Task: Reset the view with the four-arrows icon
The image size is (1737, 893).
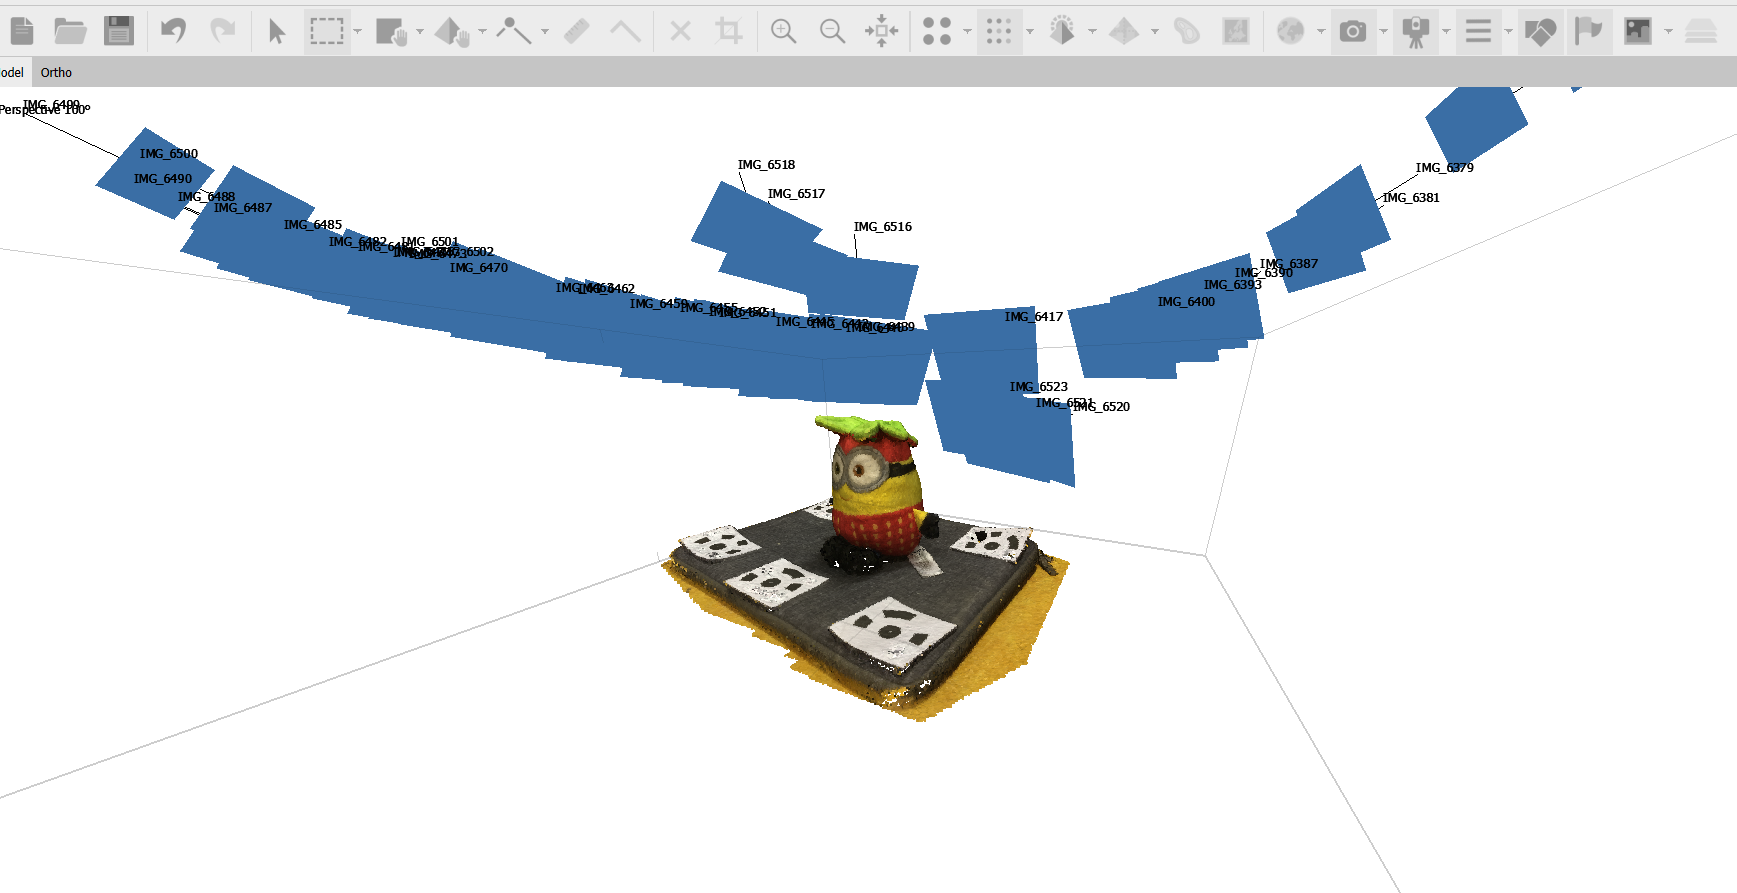Action: [881, 31]
